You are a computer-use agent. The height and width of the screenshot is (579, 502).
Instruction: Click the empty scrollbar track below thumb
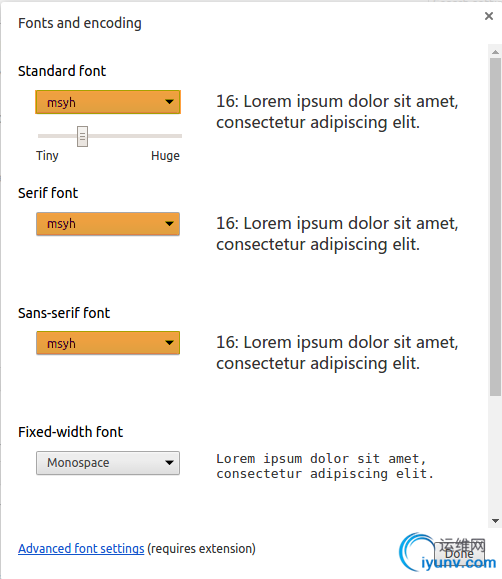(x=495, y=456)
